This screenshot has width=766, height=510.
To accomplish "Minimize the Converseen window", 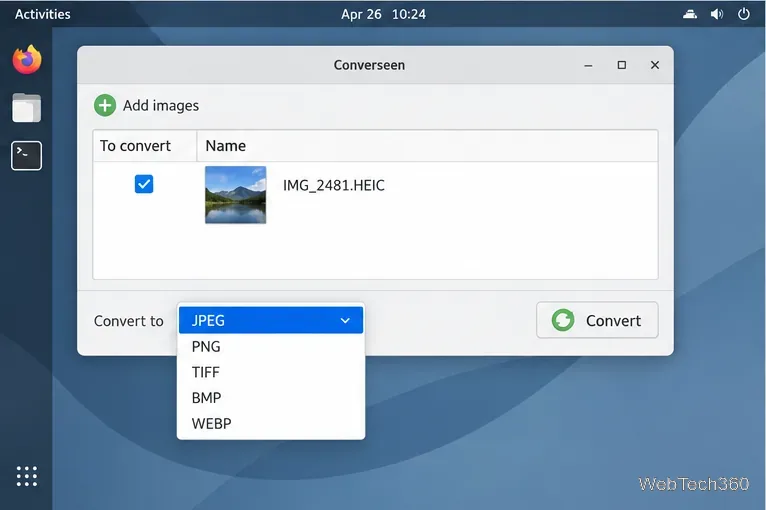I will coord(588,65).
